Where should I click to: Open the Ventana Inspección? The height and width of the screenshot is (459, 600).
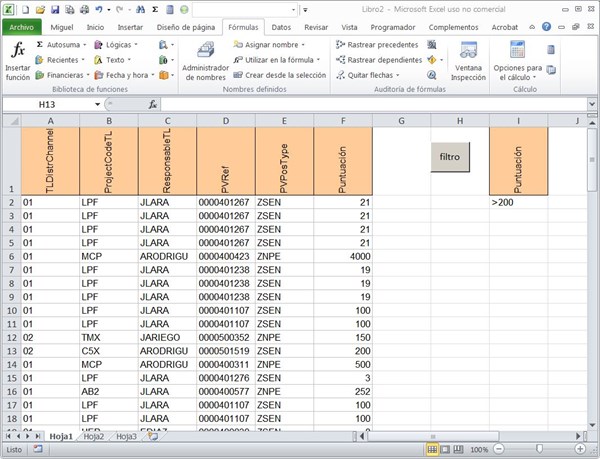tap(468, 61)
